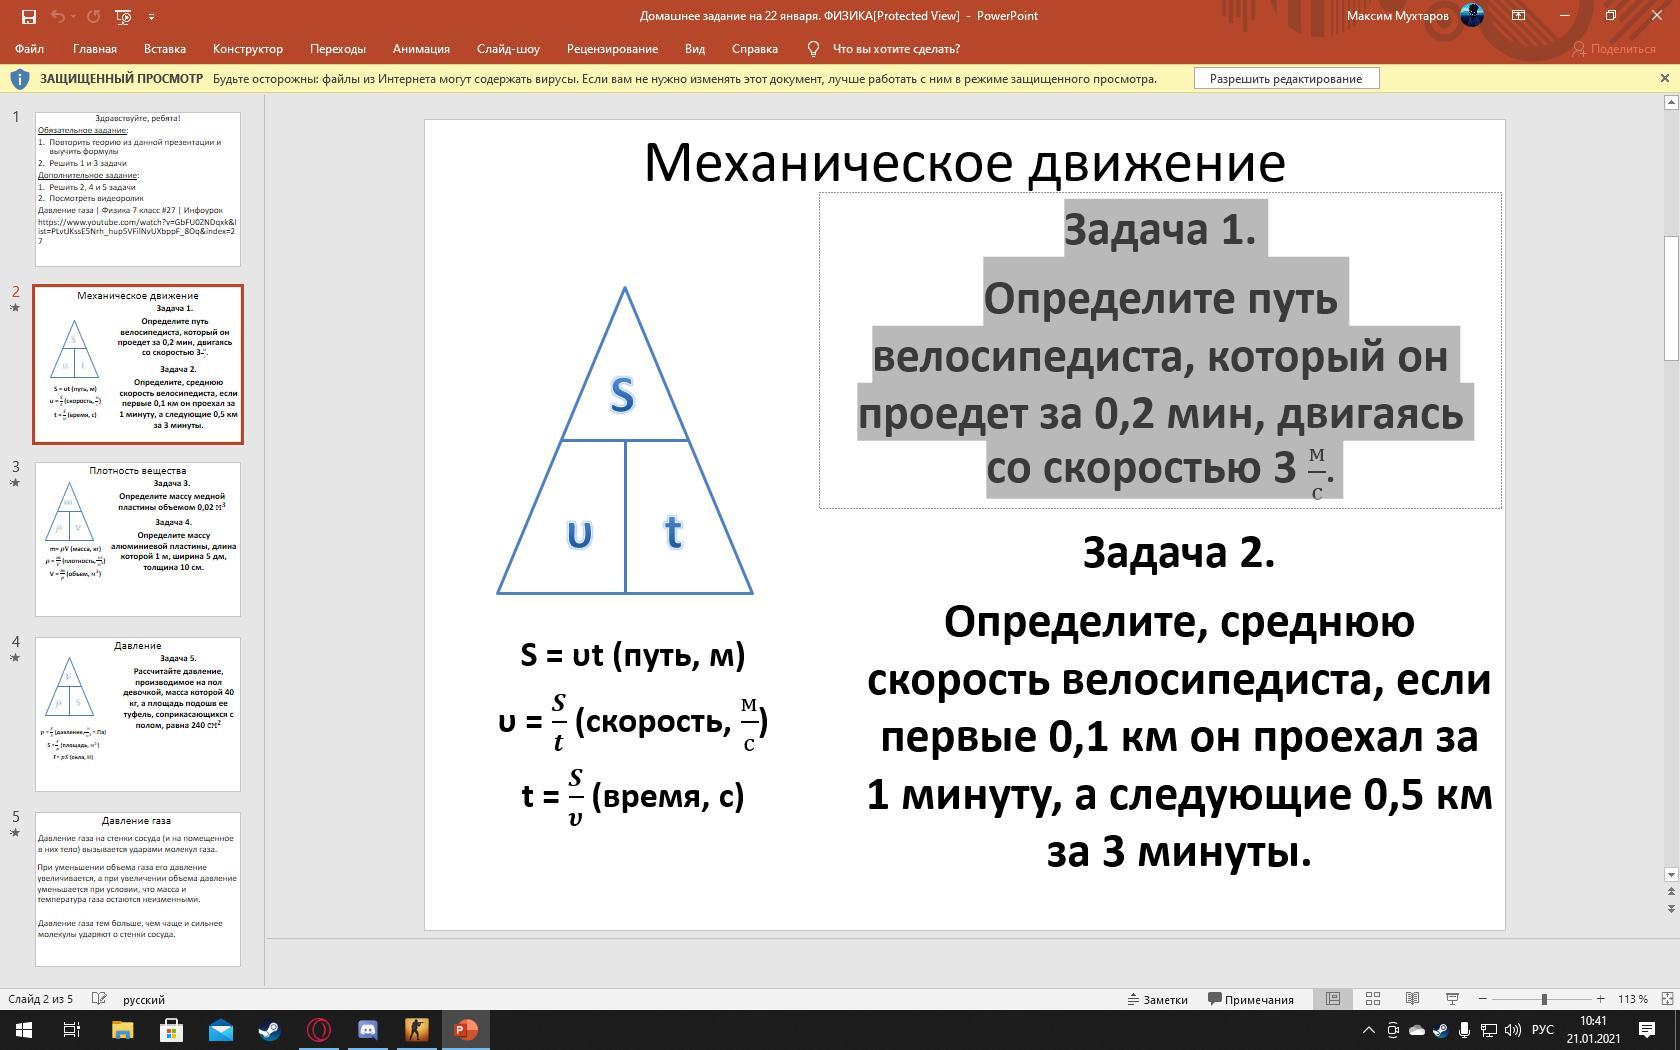Click the zoom out minus button

coord(1483,999)
